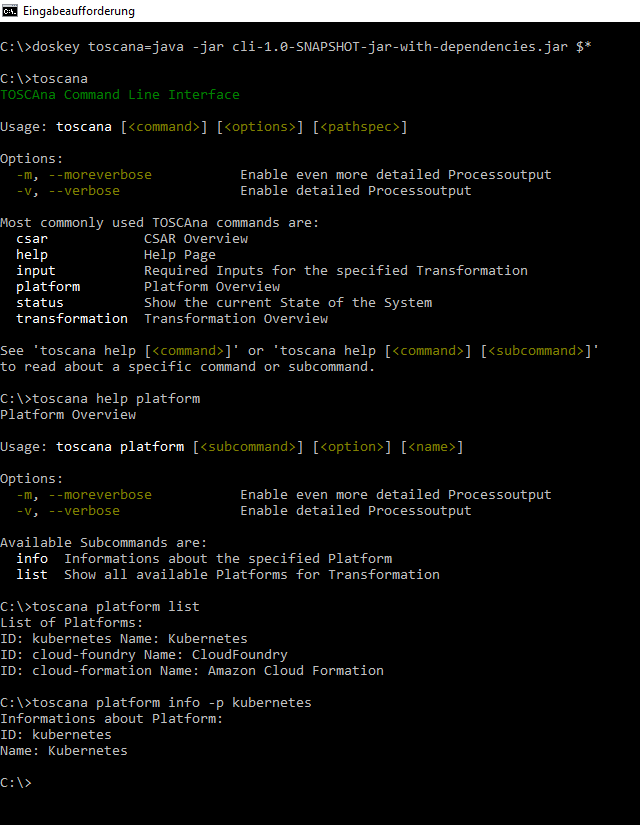
Task: Click the 'platform' command in the command list
Action: [48, 287]
